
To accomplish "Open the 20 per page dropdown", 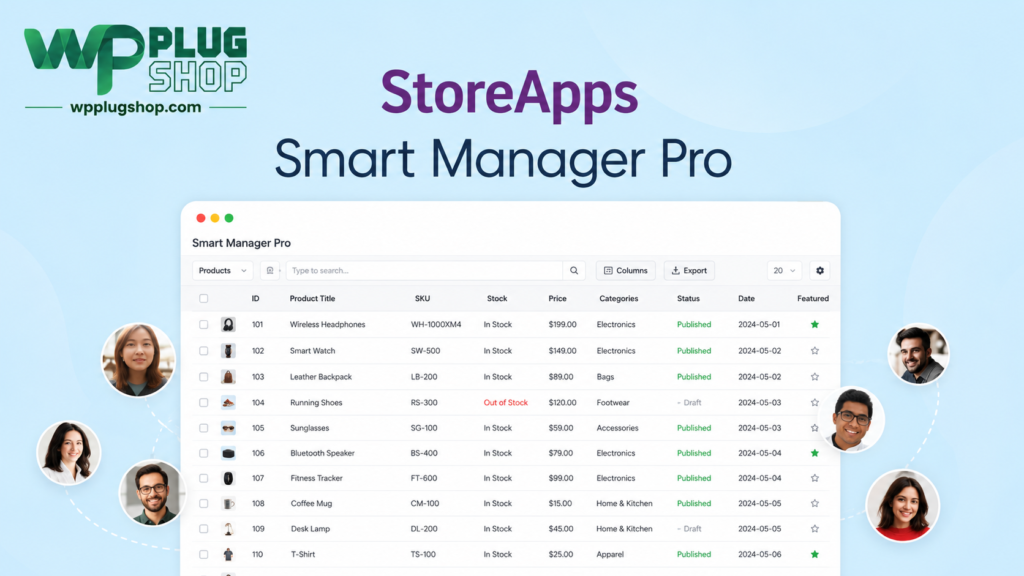I will pos(784,270).
